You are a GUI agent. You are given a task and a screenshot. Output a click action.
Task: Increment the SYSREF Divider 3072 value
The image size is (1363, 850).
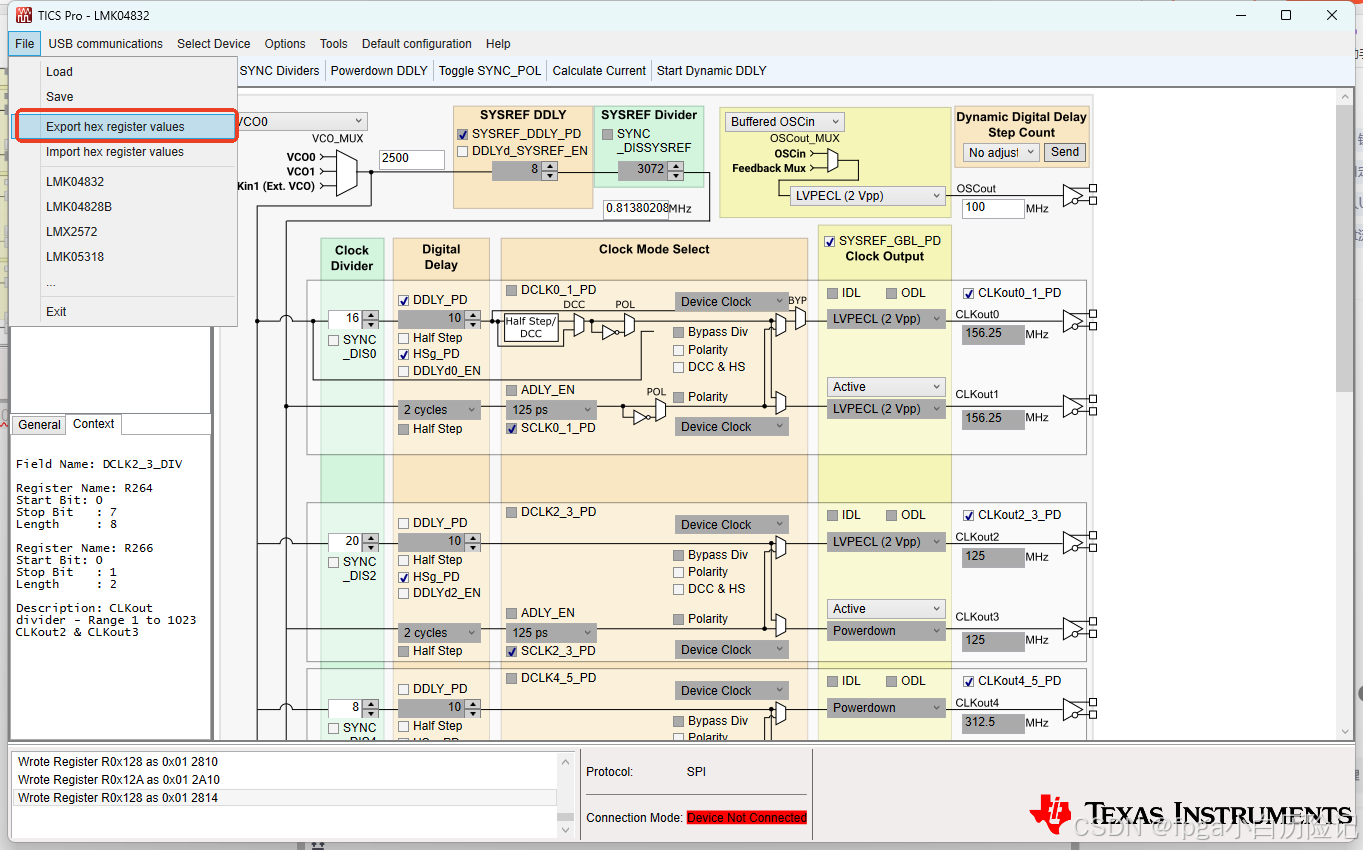coord(675,166)
